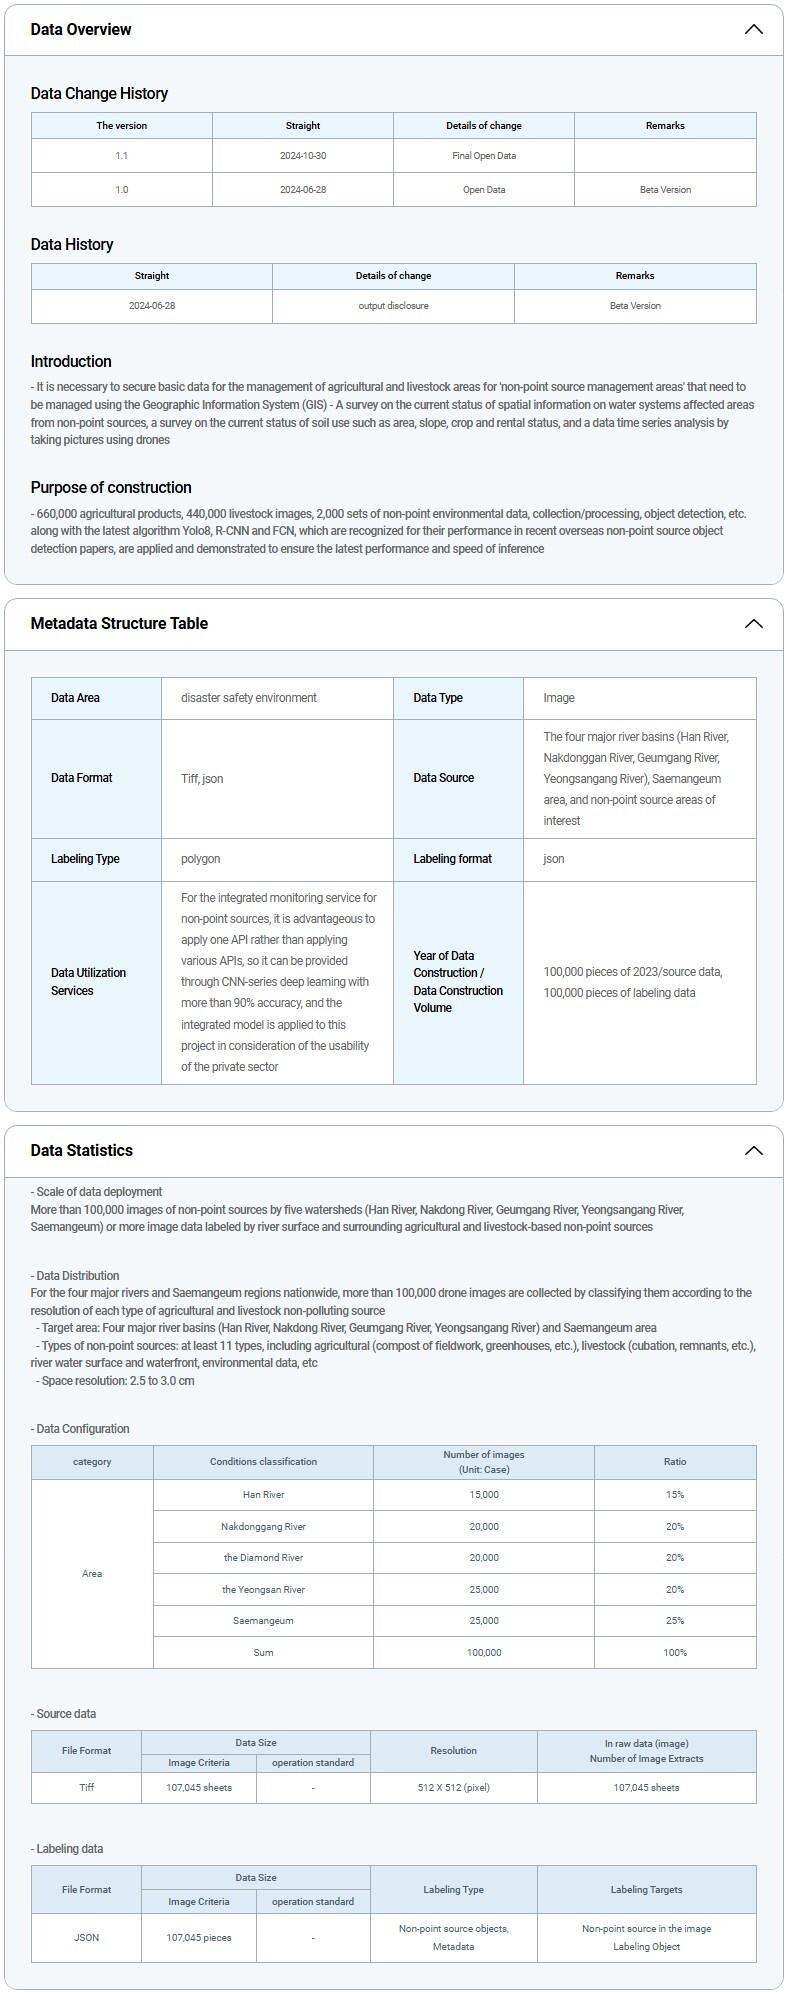The width and height of the screenshot is (794, 1997).
Task: Click the Introduction heading
Action: 71,361
